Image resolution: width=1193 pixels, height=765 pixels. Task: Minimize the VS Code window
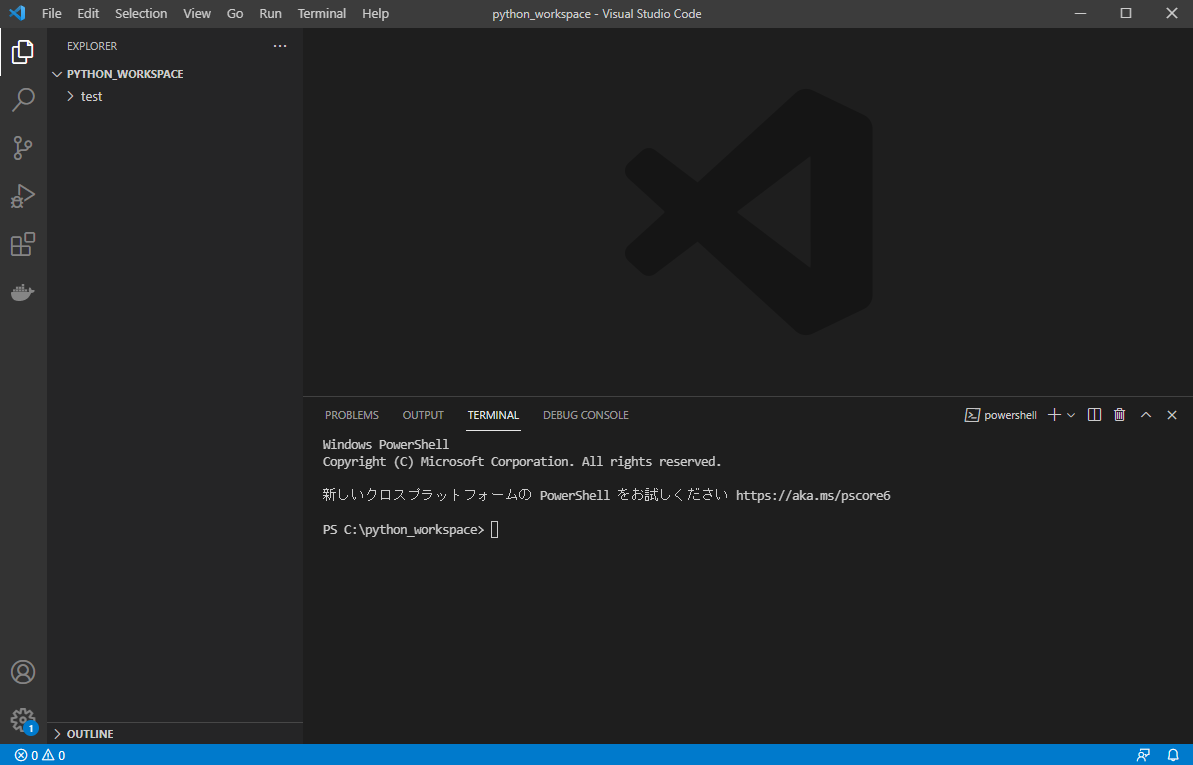coord(1080,14)
